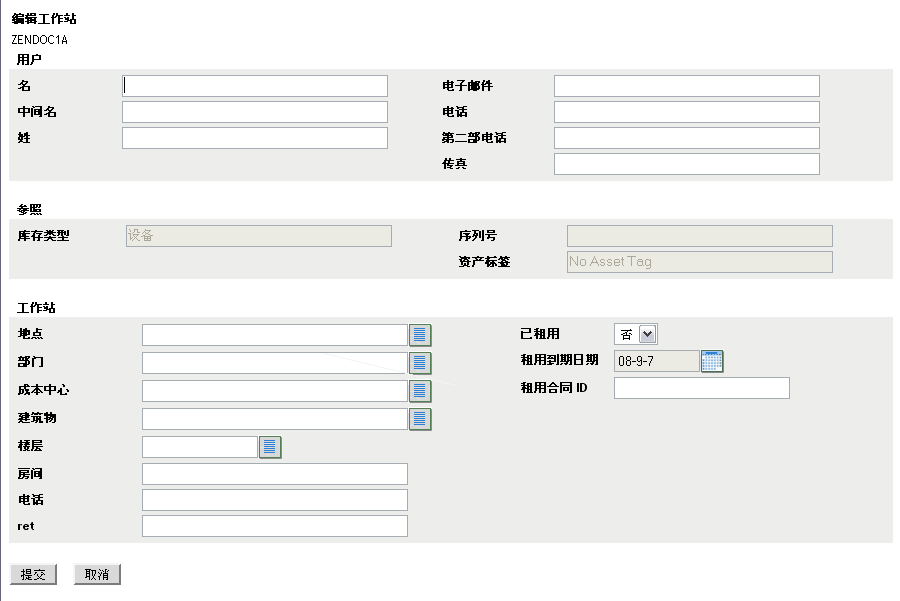Image resolution: width=900 pixels, height=601 pixels.
Task: Select the 租用合同 ID input field
Action: [701, 388]
